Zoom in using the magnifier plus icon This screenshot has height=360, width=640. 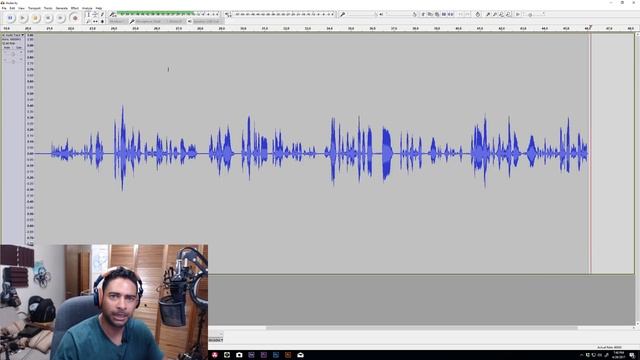(488, 14)
